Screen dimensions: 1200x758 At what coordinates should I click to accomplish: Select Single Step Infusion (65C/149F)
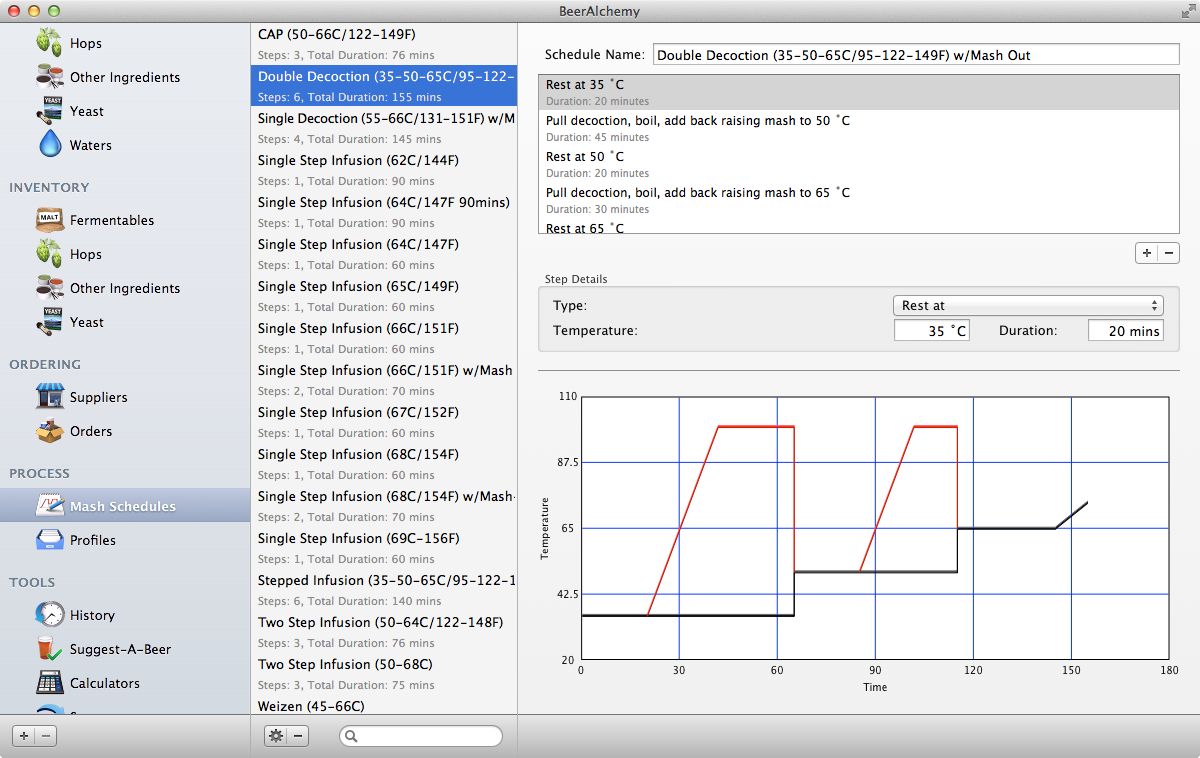(x=384, y=296)
